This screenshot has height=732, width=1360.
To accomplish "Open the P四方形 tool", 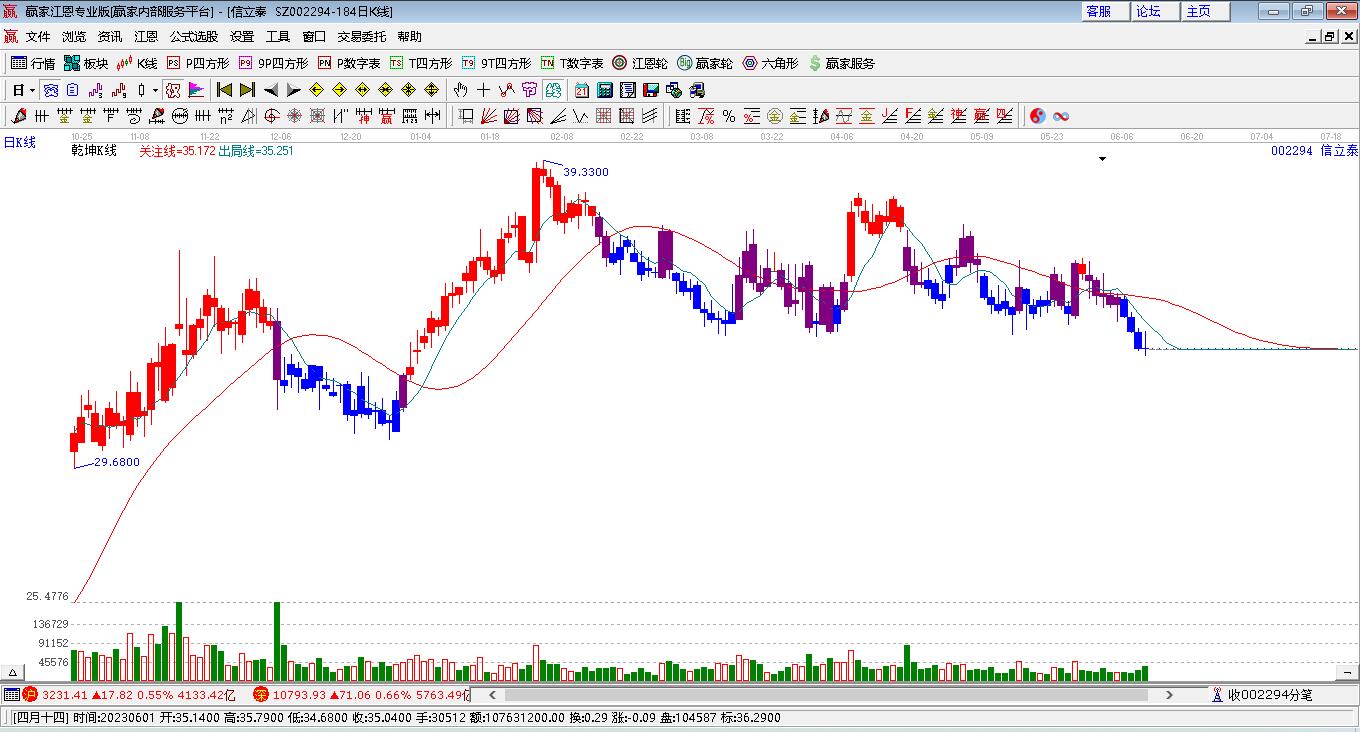I will 198,63.
